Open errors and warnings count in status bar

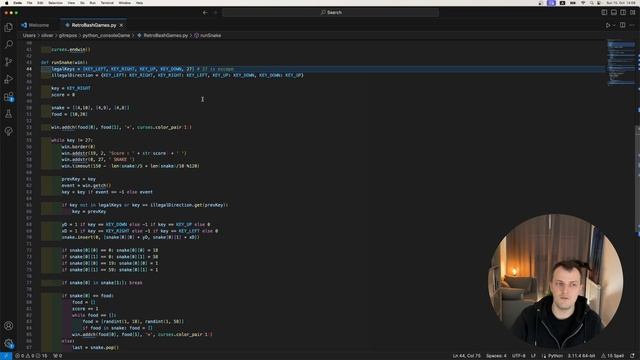(31, 356)
